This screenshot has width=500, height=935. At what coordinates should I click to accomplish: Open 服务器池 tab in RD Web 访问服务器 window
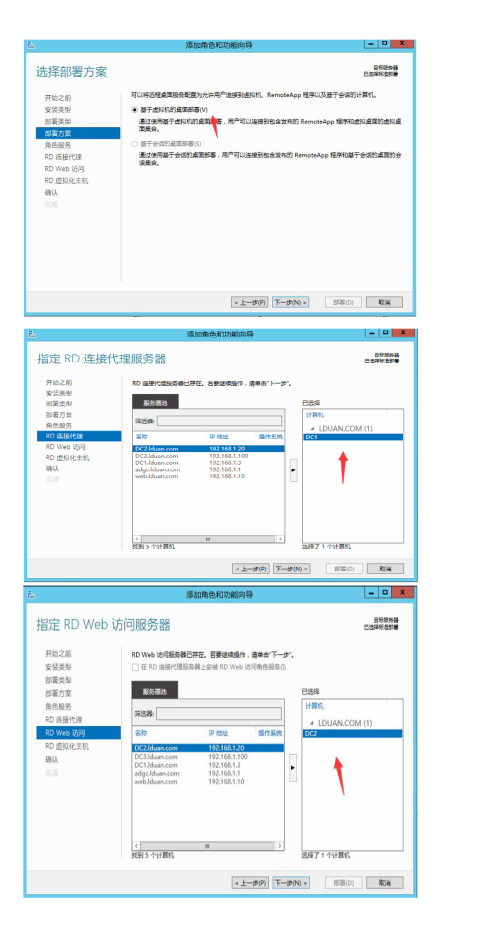pos(154,691)
